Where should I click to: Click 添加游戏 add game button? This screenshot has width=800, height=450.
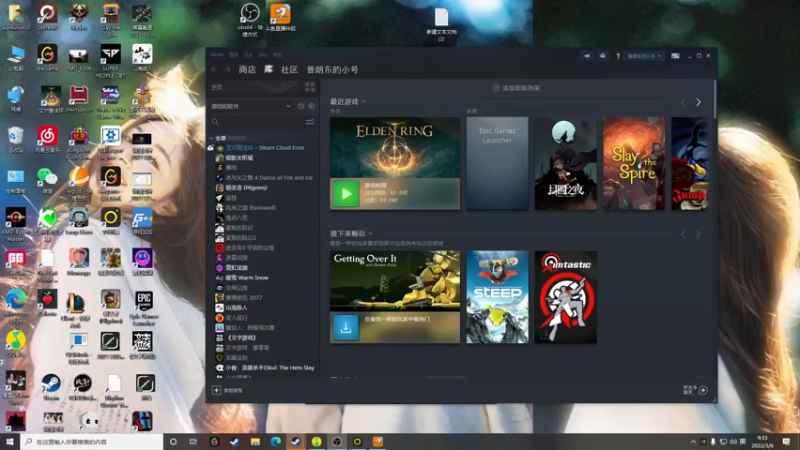click(228, 390)
